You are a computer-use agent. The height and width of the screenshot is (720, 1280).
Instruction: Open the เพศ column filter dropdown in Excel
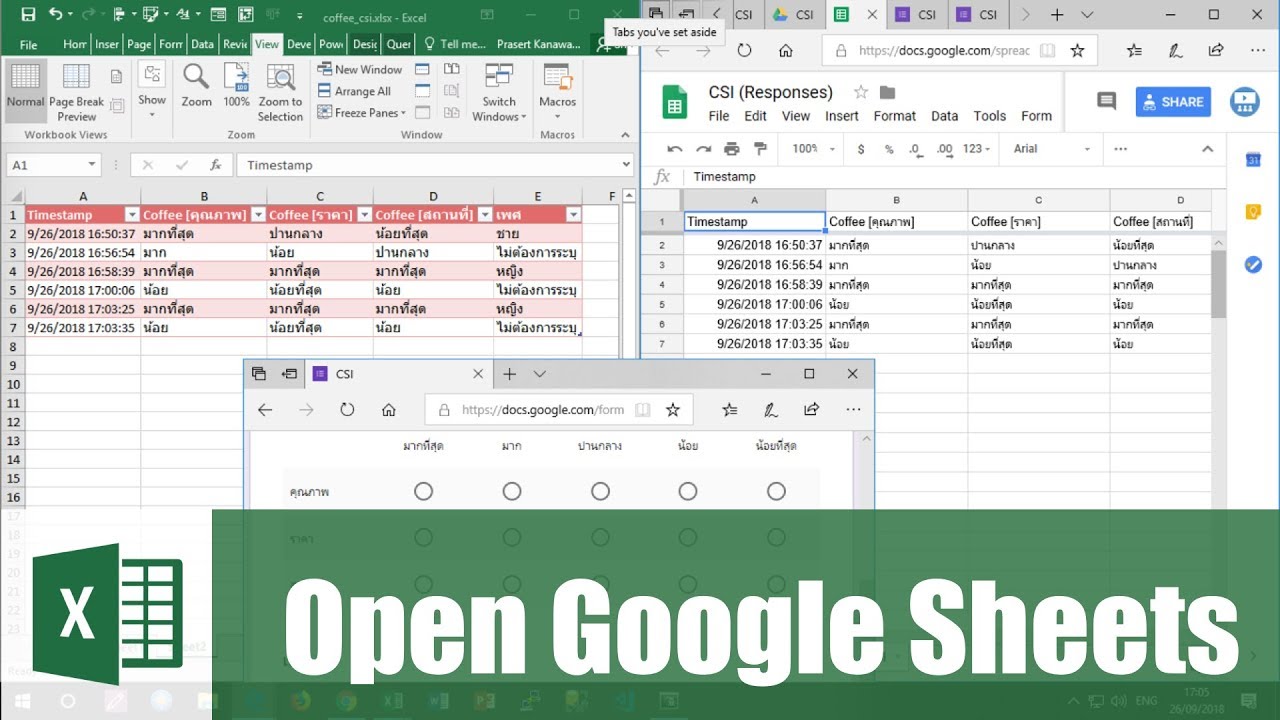[573, 215]
